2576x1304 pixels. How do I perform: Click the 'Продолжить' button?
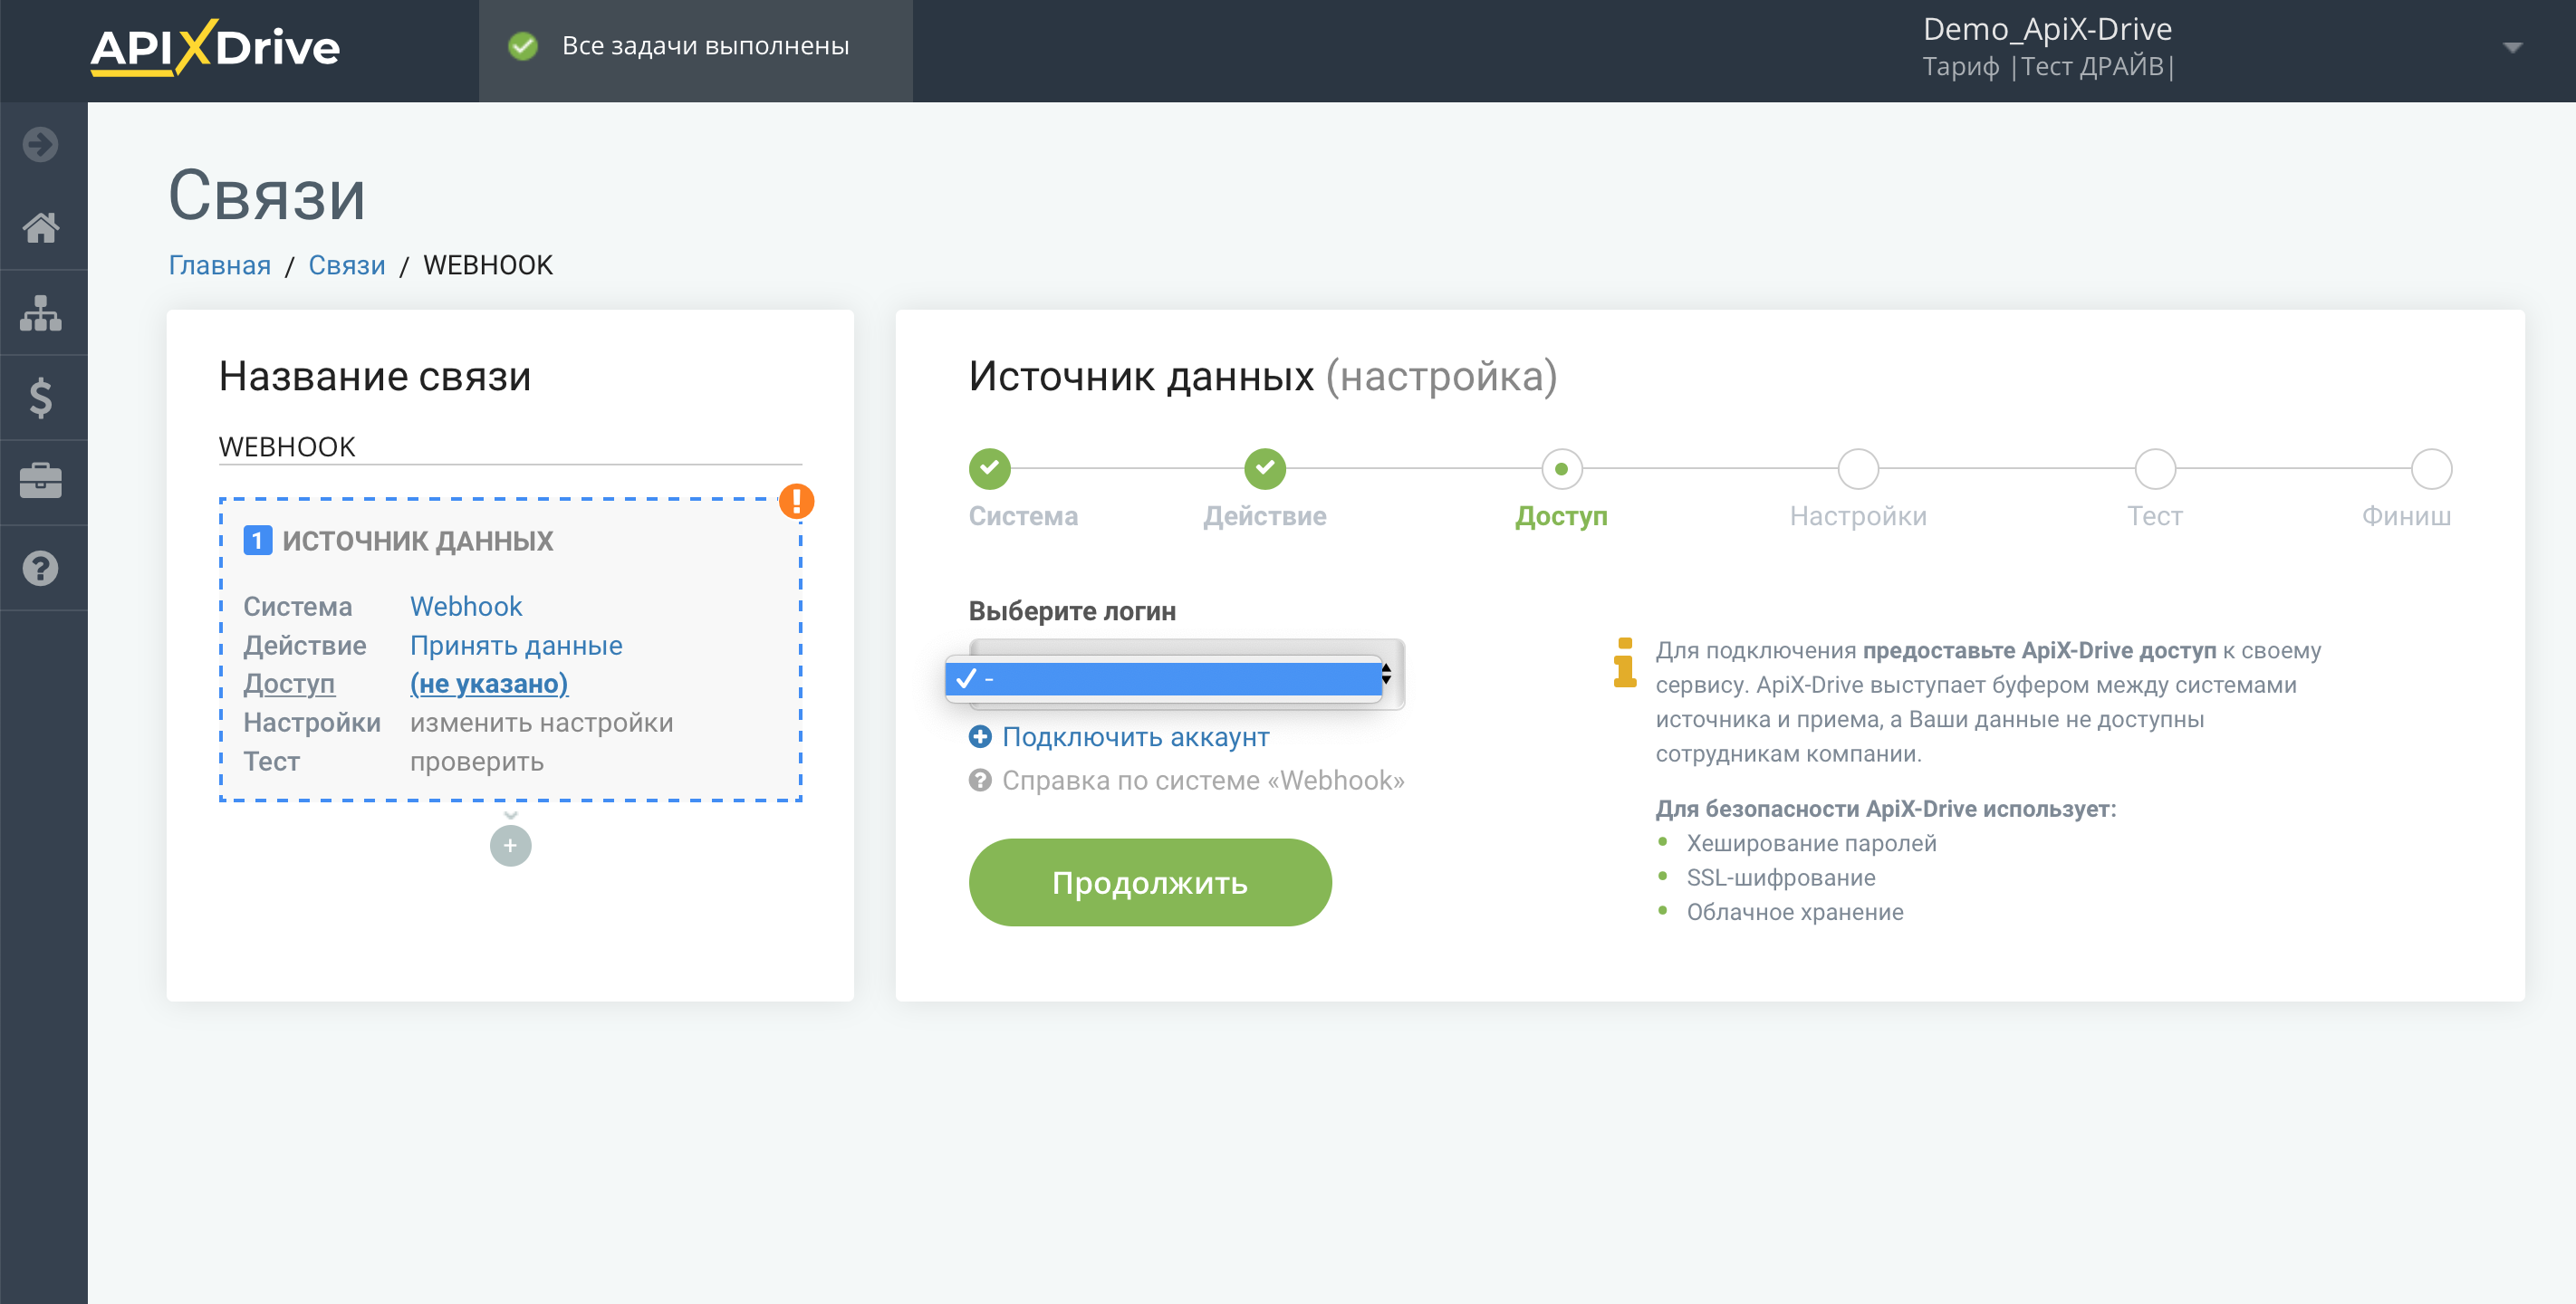tap(1150, 882)
